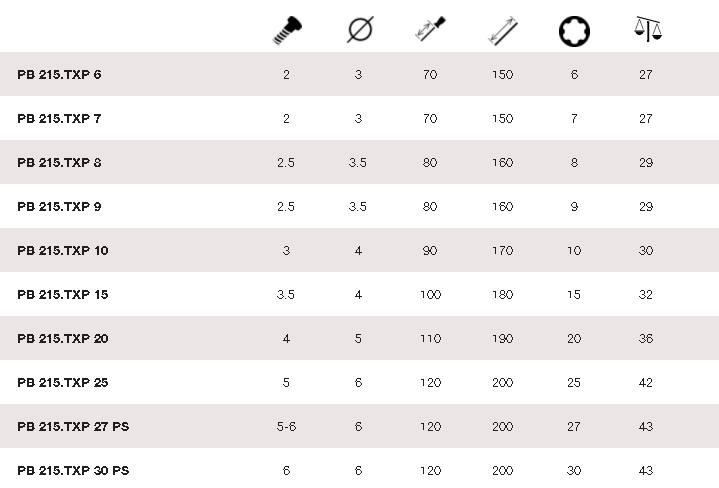Click the PB 215.TXP 25 label
Screen dimensions: 719x488
coord(63,383)
